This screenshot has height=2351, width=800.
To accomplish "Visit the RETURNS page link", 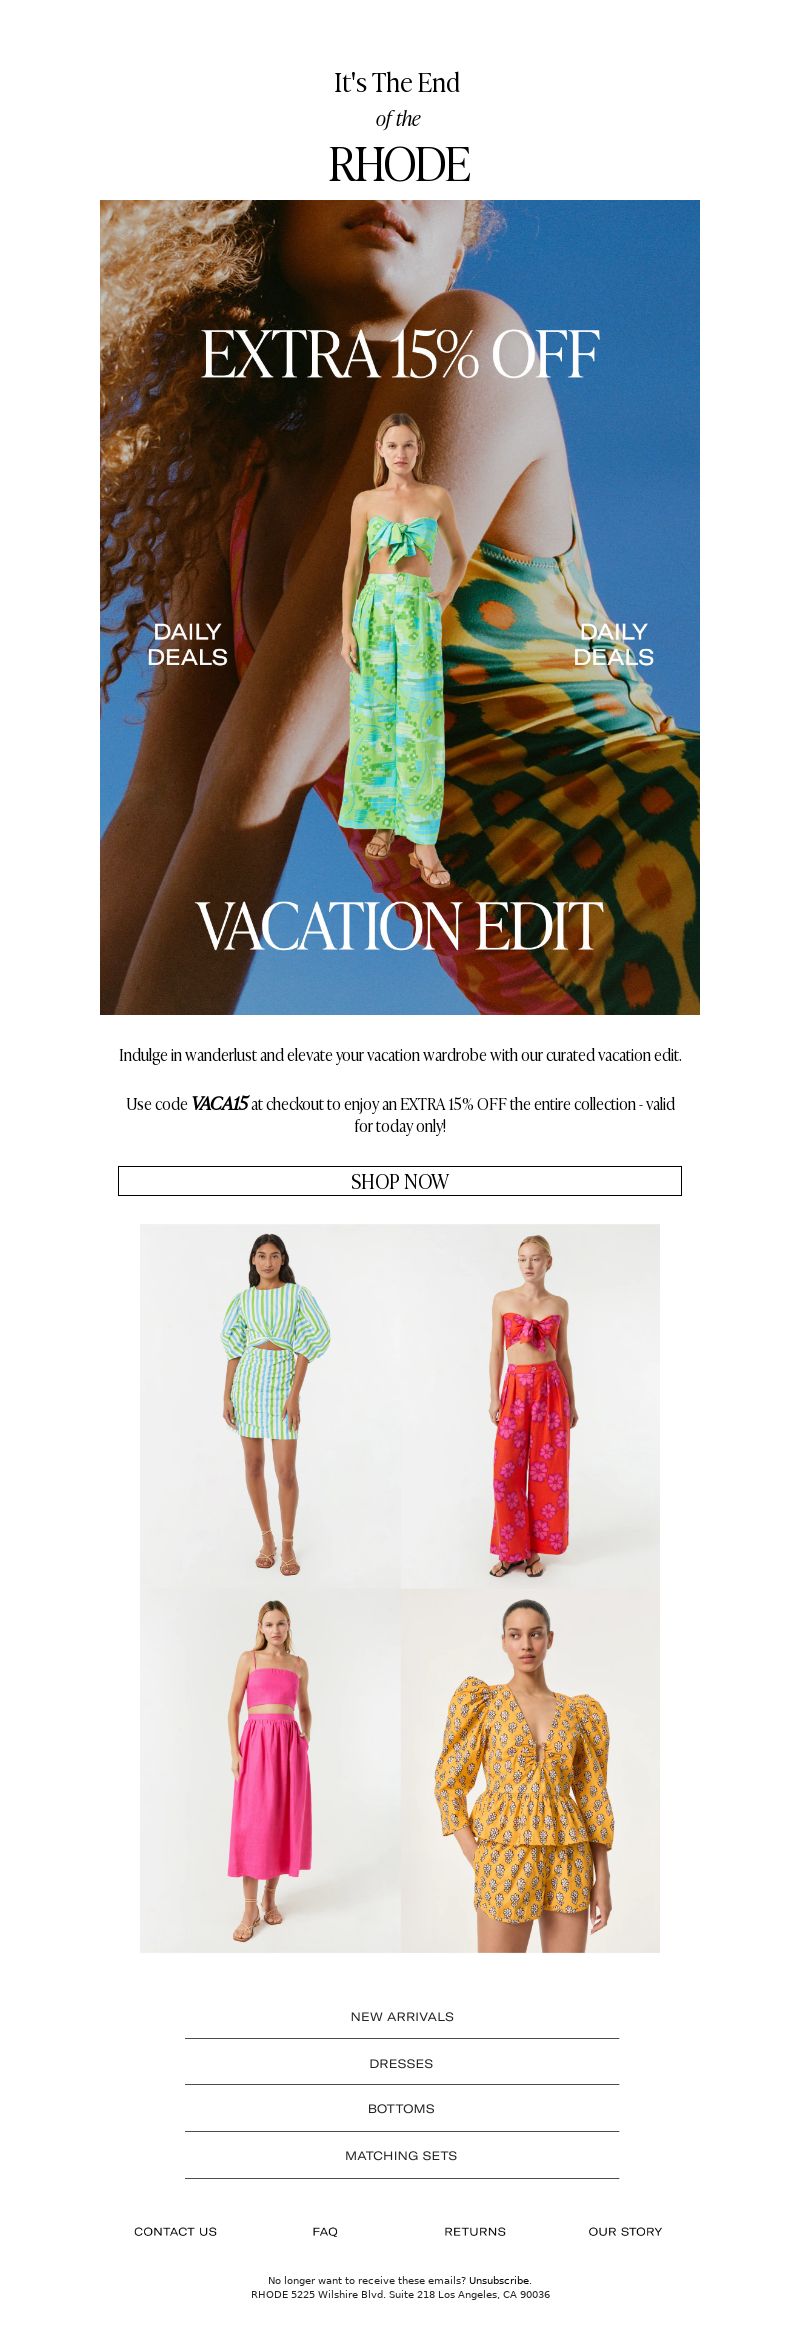I will [475, 2231].
